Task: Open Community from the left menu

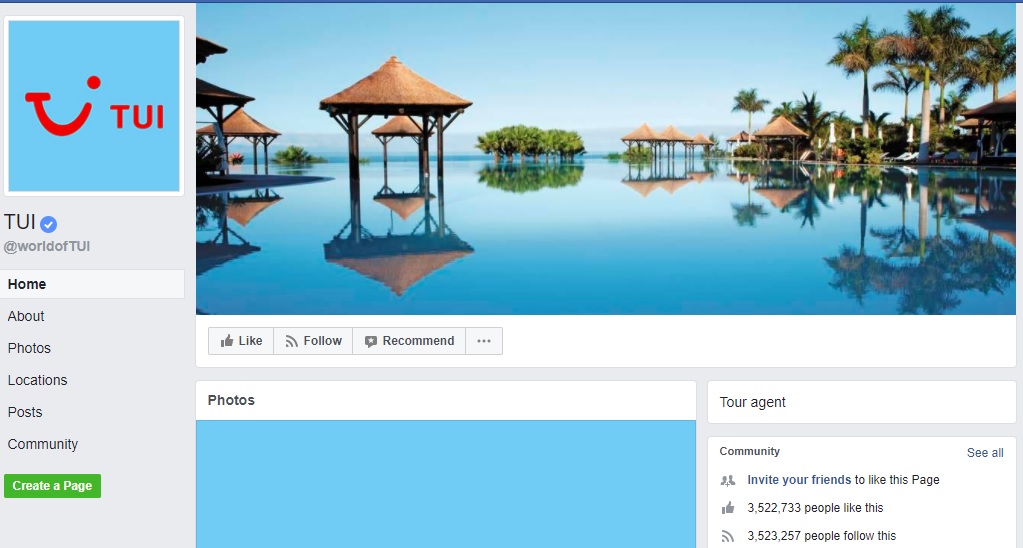Action: coord(43,444)
